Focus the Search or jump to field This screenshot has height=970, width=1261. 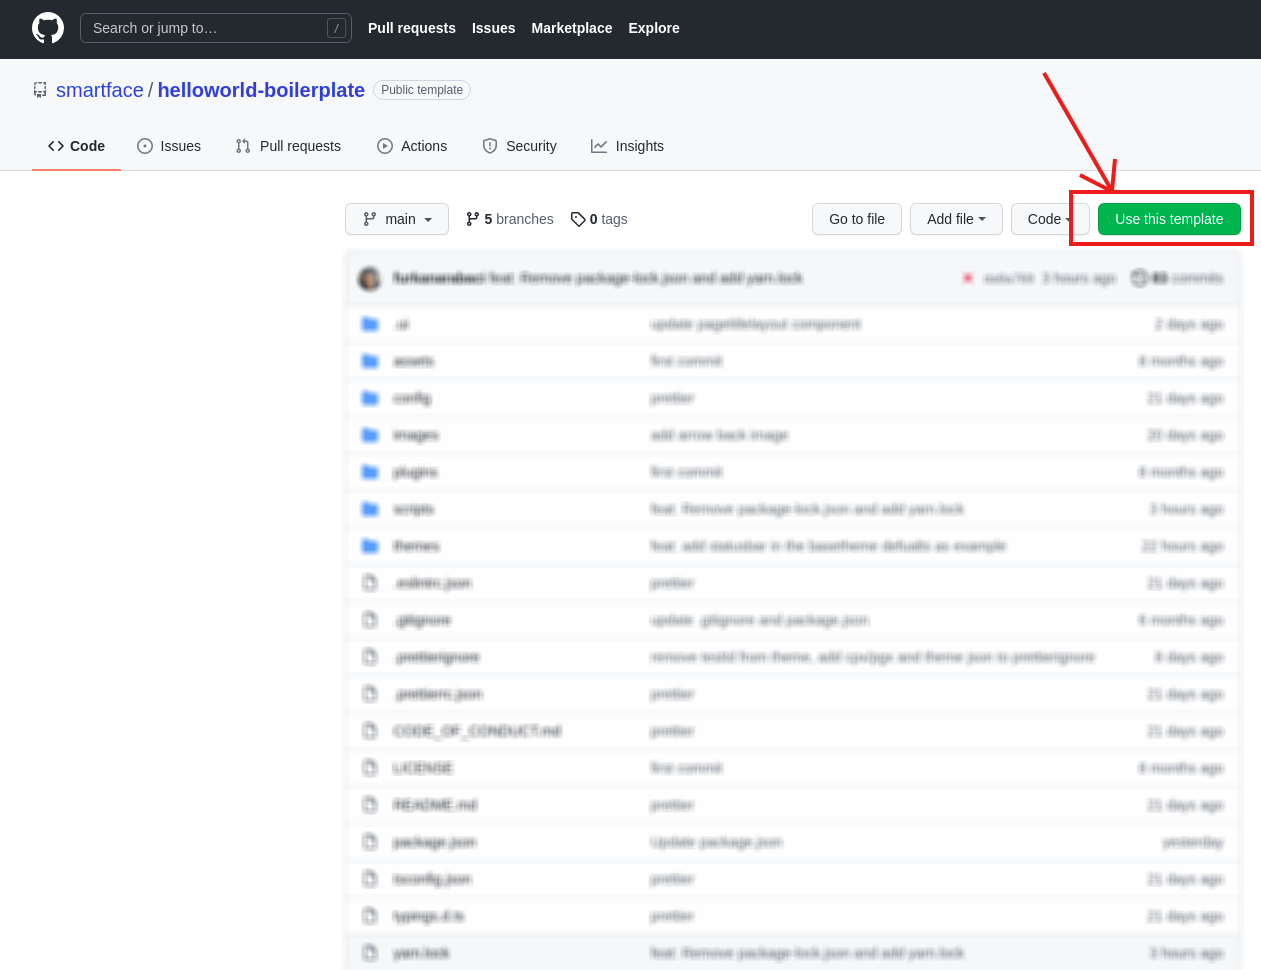(x=216, y=28)
